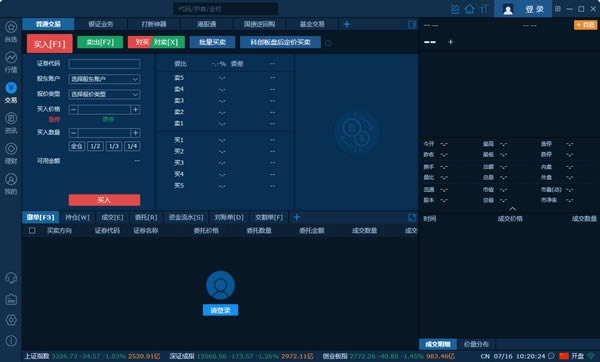Open the 委托[R] tab

pyautogui.click(x=146, y=217)
